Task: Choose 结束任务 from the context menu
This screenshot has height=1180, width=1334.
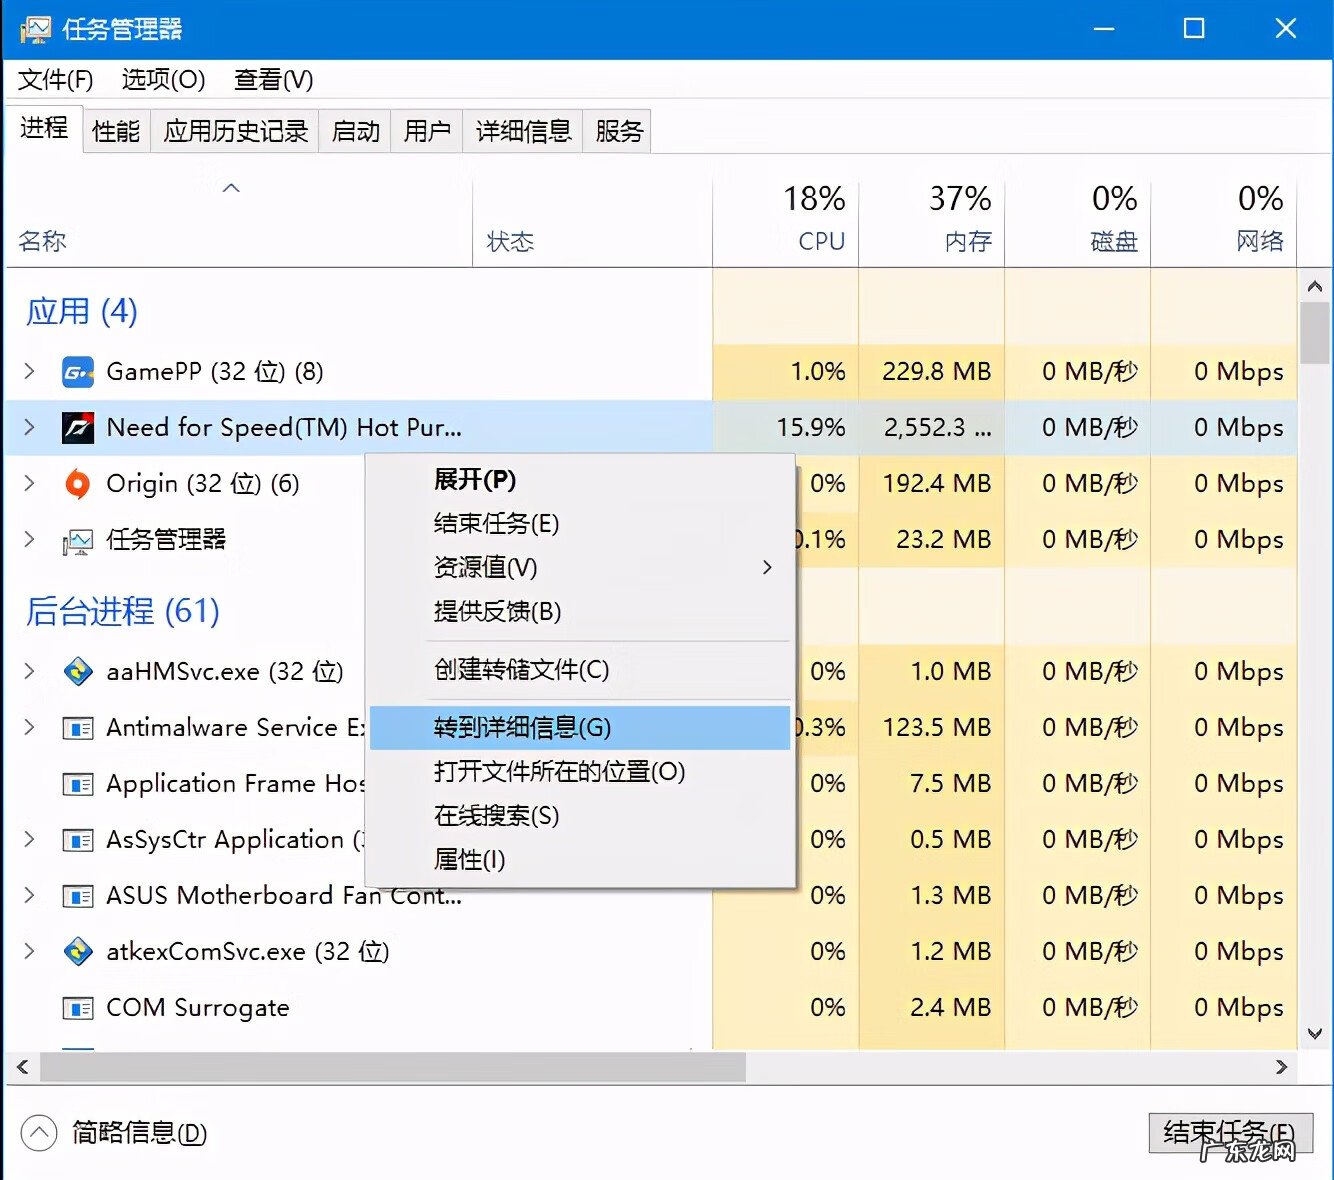Action: (x=497, y=523)
